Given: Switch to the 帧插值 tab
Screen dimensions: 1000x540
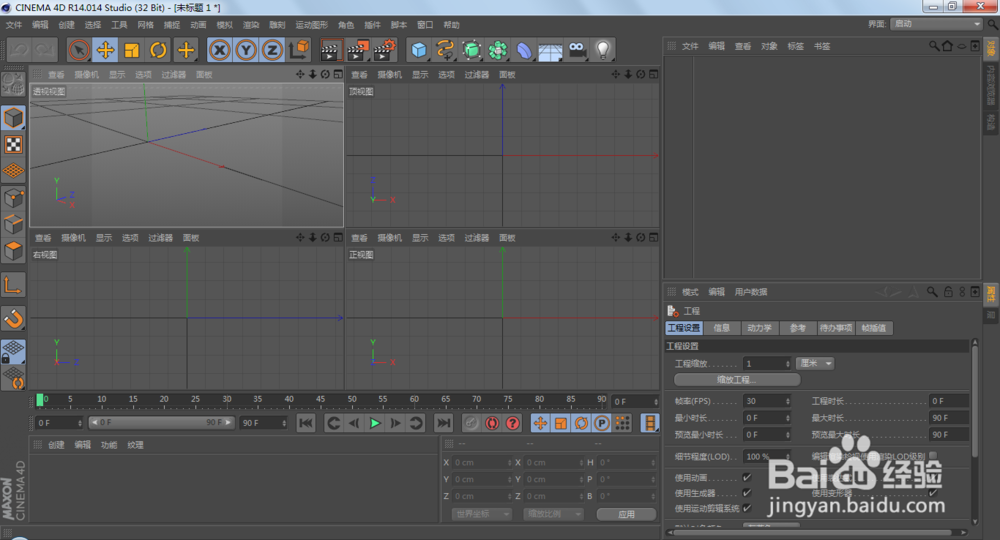Looking at the screenshot, I should tap(874, 328).
